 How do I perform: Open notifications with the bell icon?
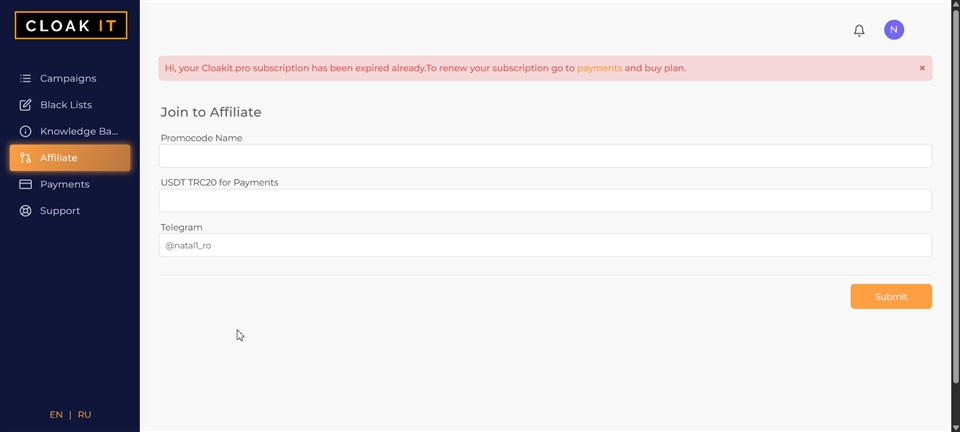pos(859,30)
